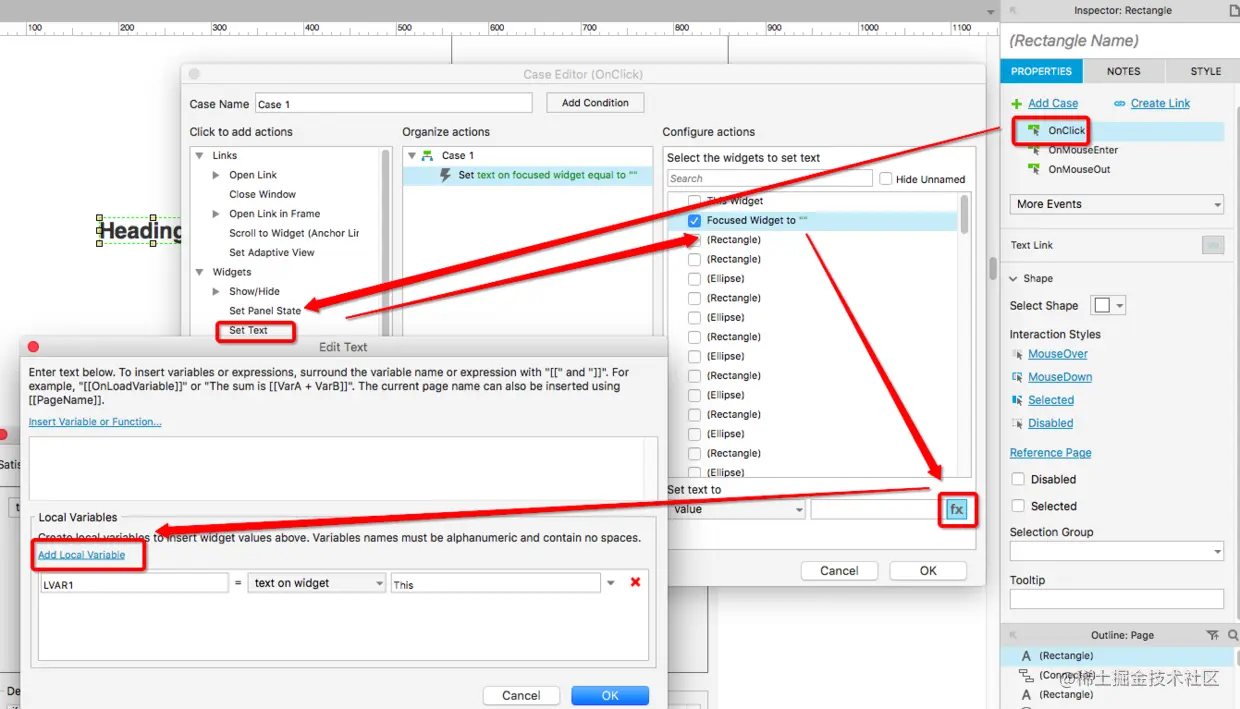
Task: Open the Select Shape dropdown
Action: point(1108,305)
